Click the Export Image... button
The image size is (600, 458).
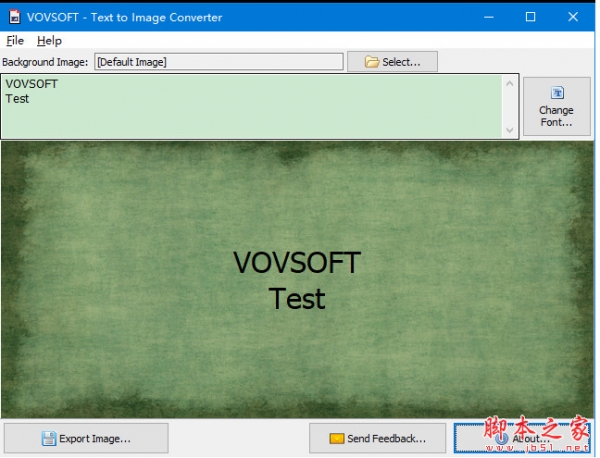(86, 438)
